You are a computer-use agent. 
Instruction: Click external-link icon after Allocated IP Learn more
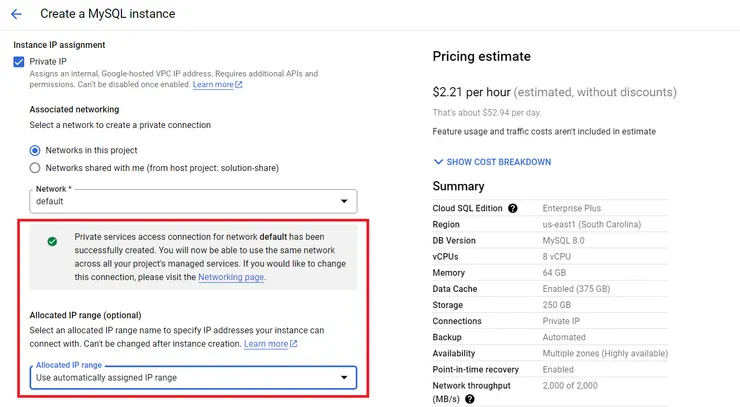click(x=294, y=344)
